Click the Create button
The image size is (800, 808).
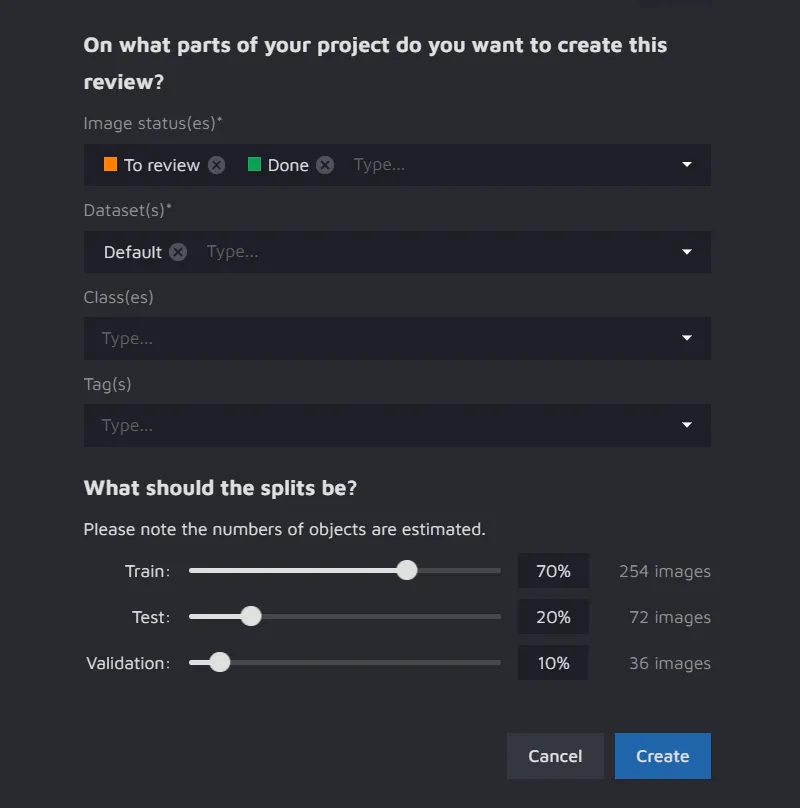662,756
